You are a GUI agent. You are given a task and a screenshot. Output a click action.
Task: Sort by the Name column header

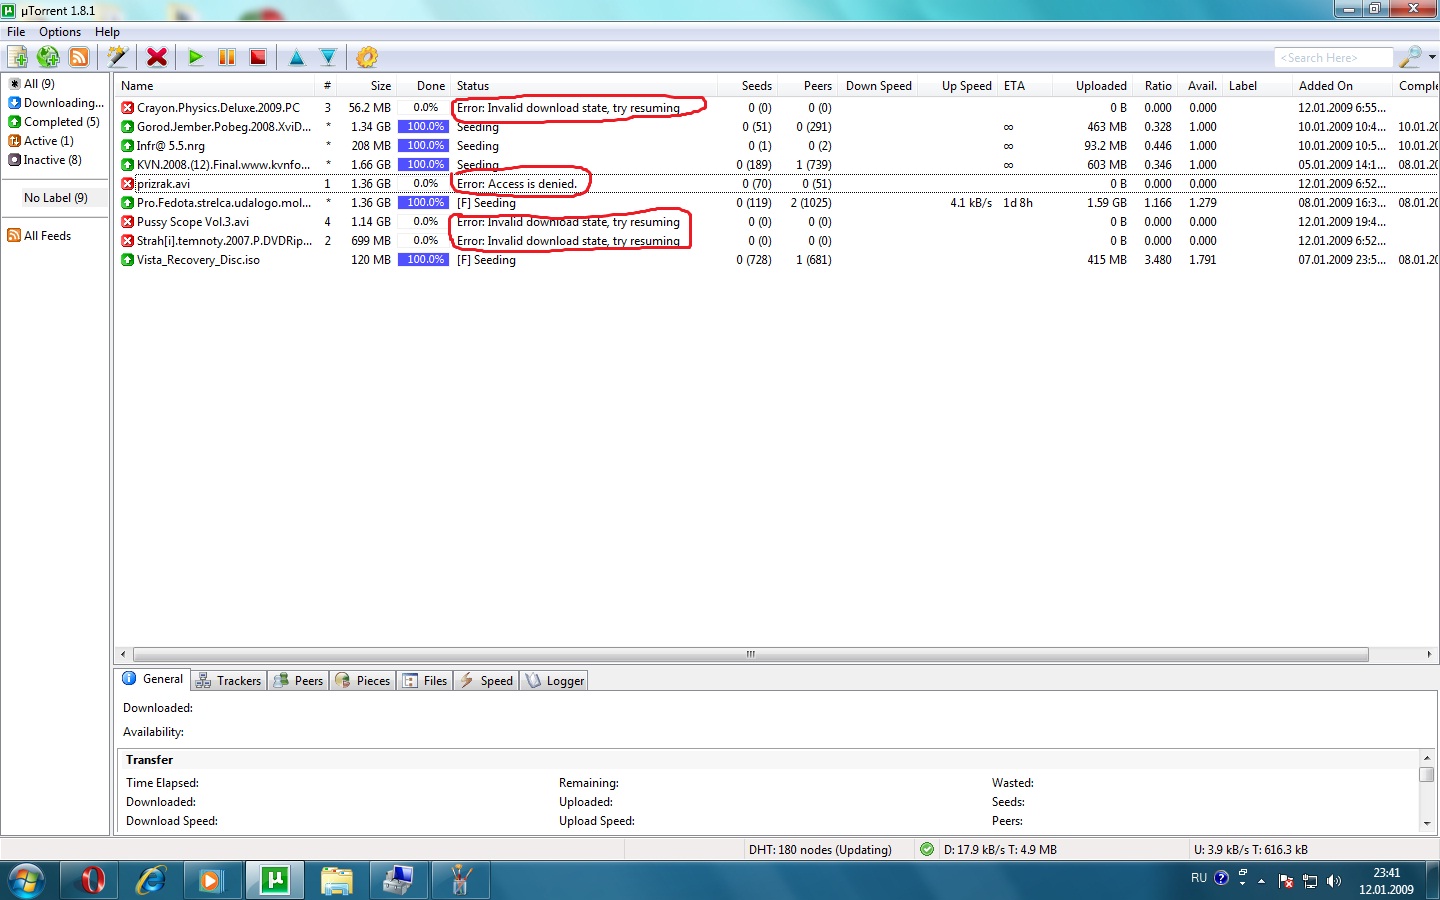[x=215, y=86]
